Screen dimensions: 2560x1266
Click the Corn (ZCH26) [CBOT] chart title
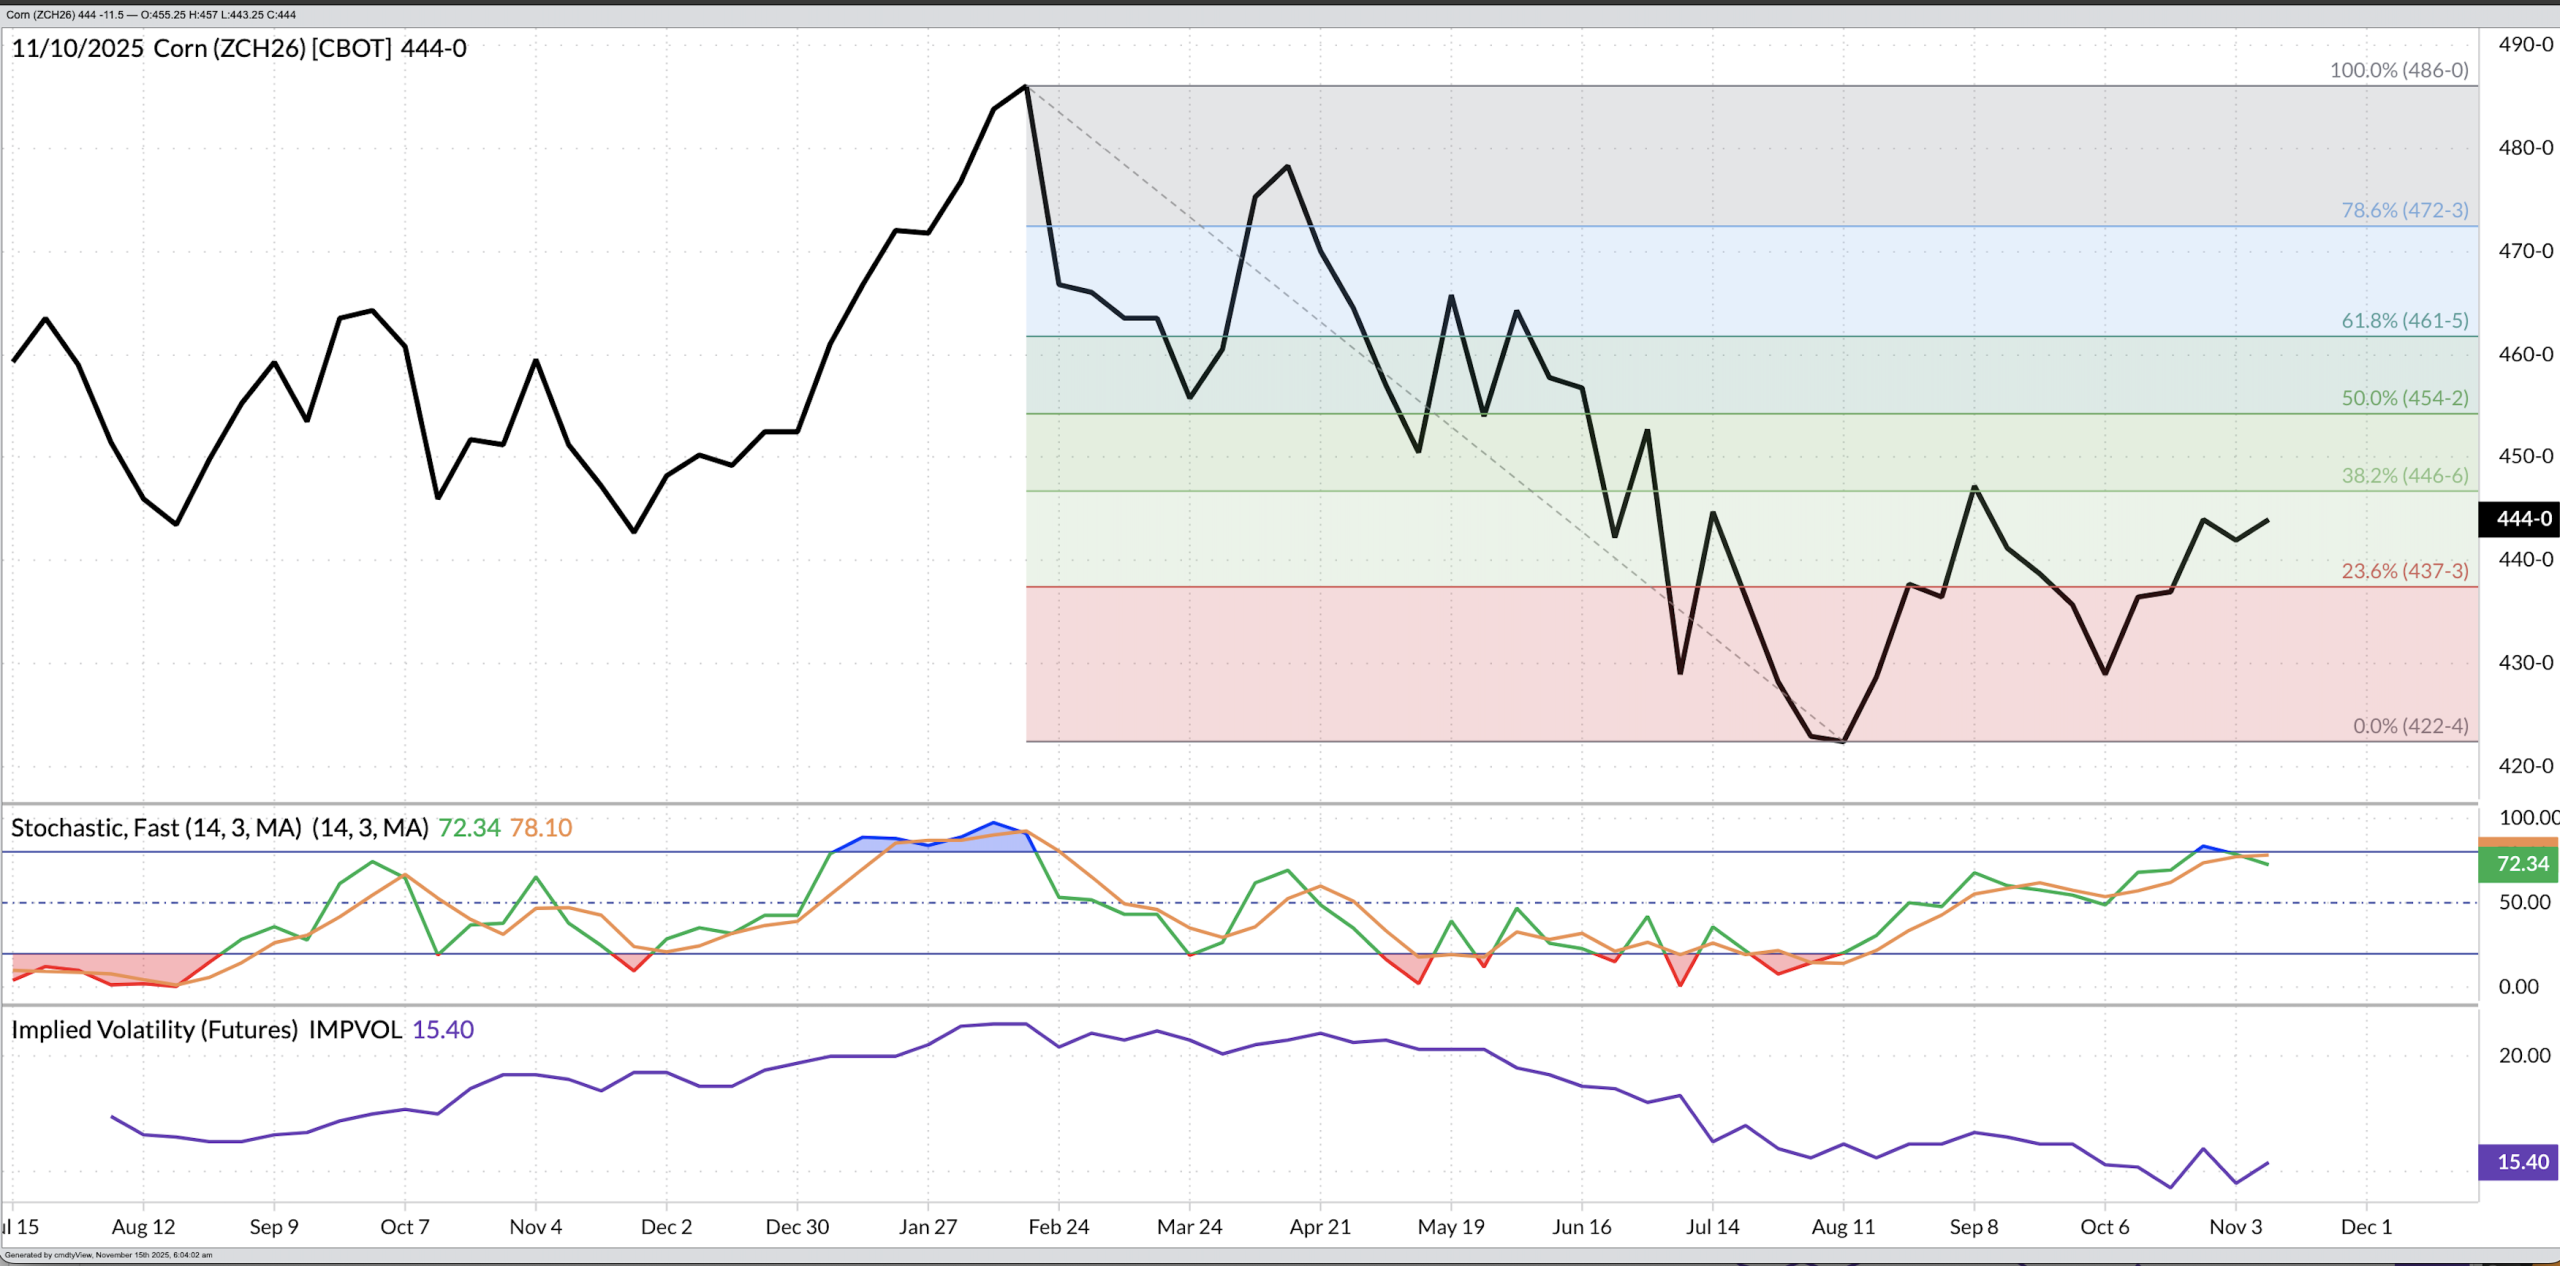[x=272, y=48]
